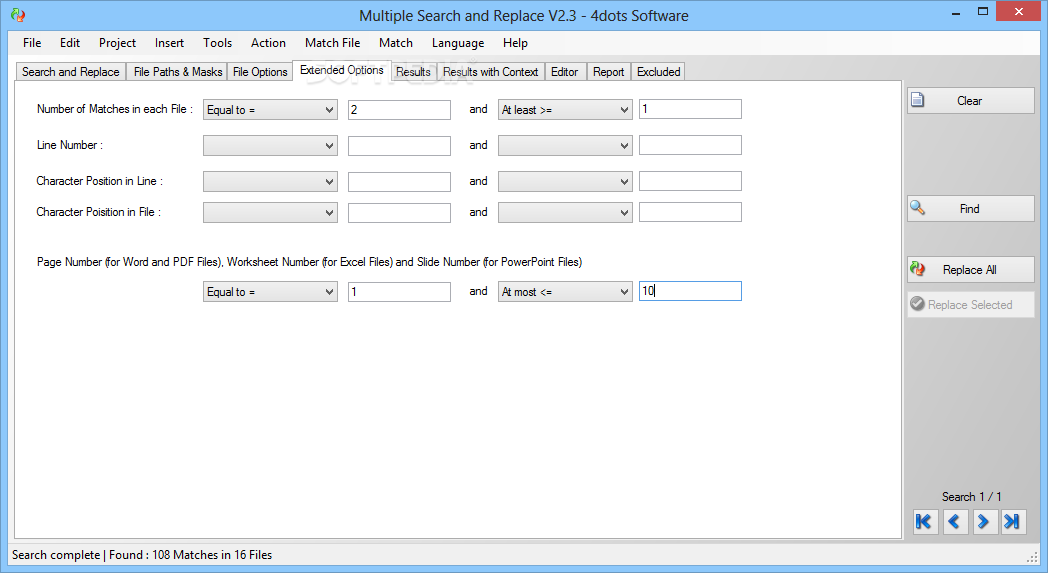Image resolution: width=1048 pixels, height=573 pixels.
Task: Open the Edit menu
Action: click(70, 43)
